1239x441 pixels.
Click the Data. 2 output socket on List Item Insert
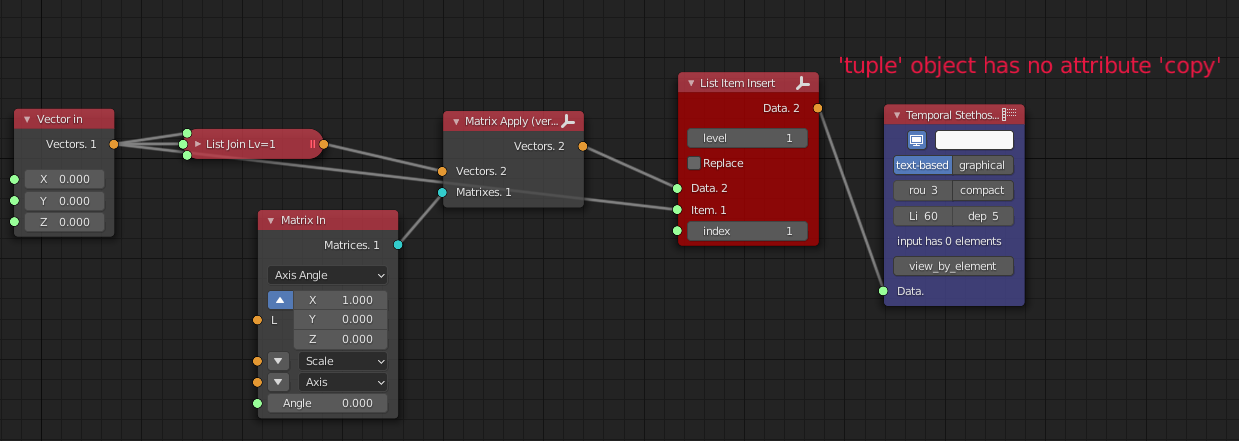817,108
